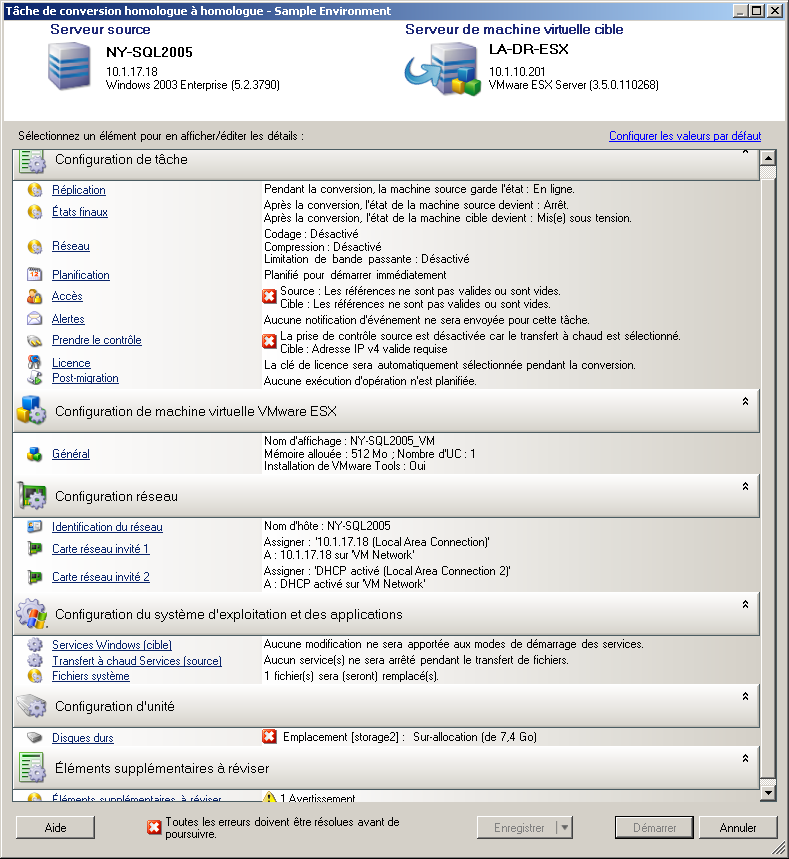This screenshot has height=859, width=789.
Task: Click the scrollbar up arrow
Action: pos(768,158)
